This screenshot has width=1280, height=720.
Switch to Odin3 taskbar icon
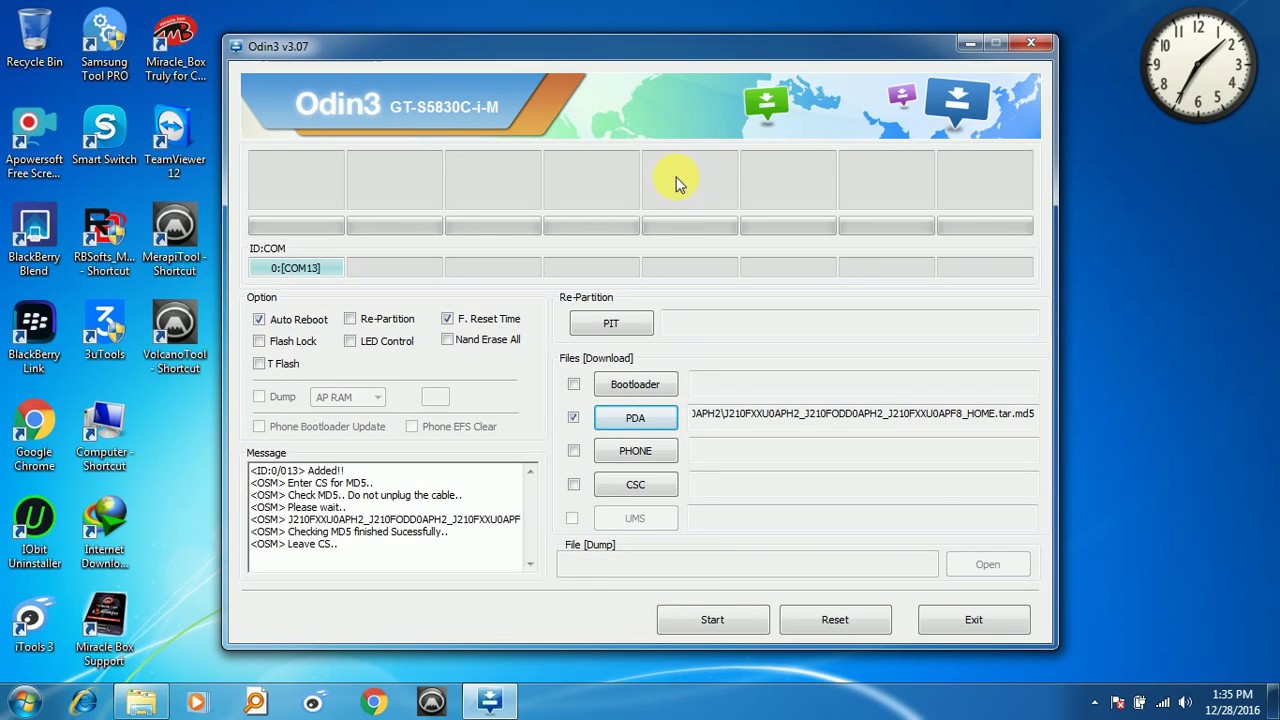(x=490, y=702)
